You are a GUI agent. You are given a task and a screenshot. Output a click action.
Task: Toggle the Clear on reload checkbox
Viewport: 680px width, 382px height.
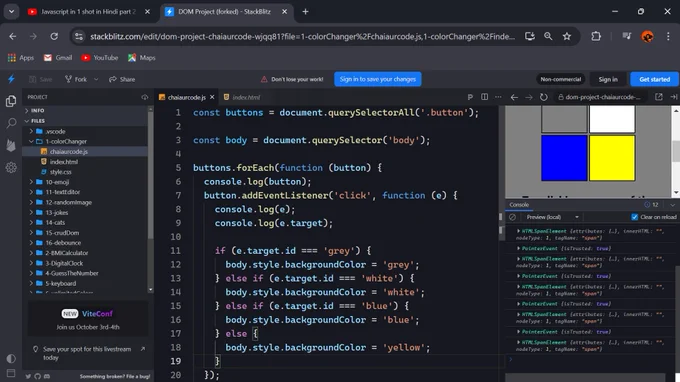[x=634, y=217]
